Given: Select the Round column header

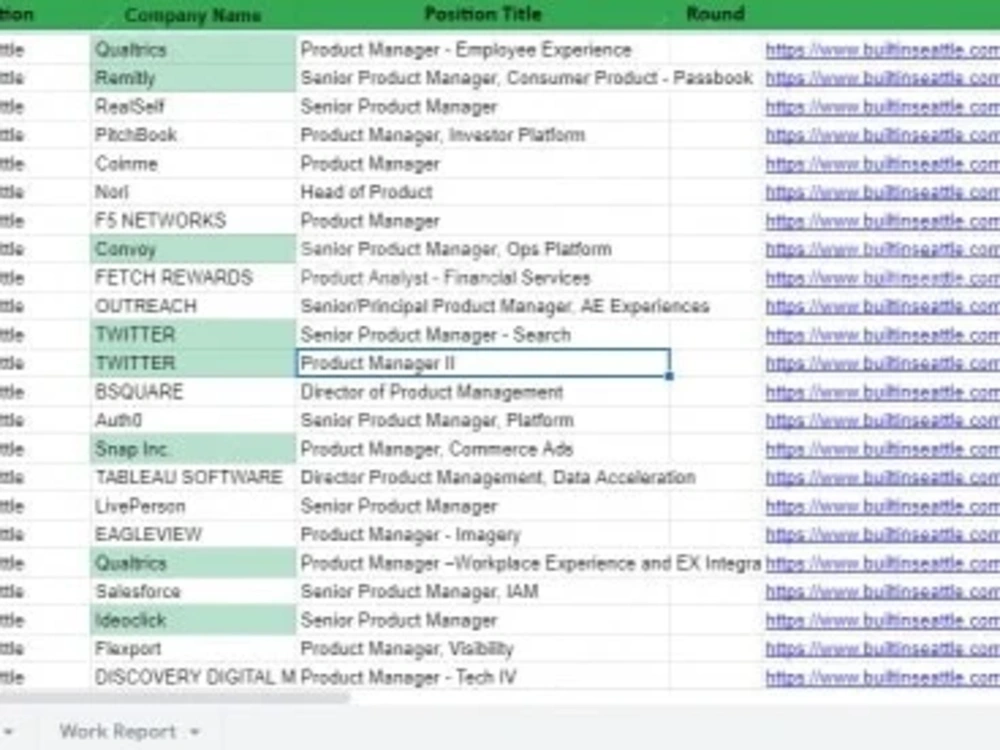Looking at the screenshot, I should pyautogui.click(x=715, y=14).
